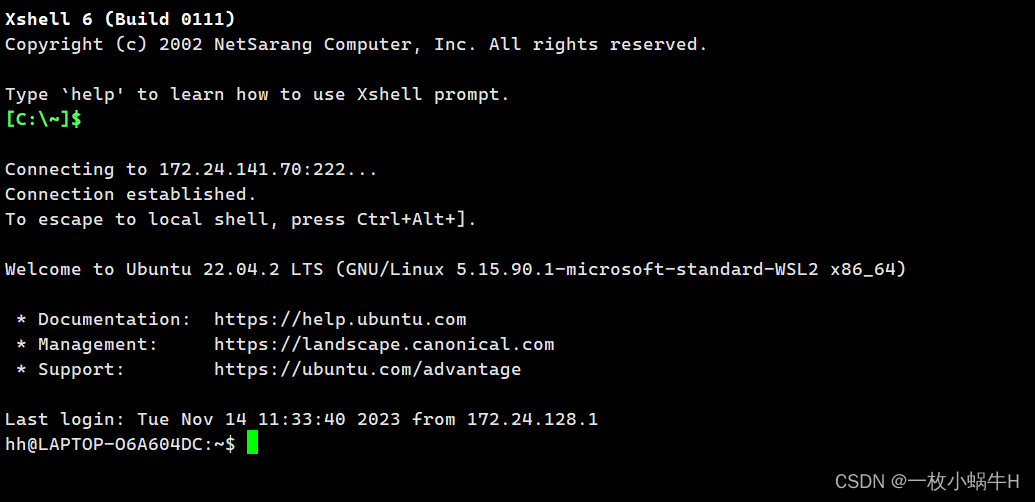Click the last login source IP 172.24.128.1
The height and width of the screenshot is (502, 1035).
pos(533,420)
